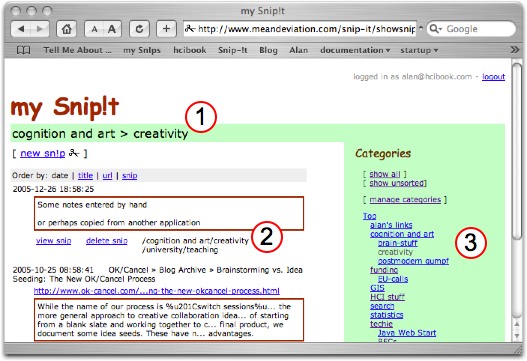Viewport: 527px width, 361px height.
Task: Open the Google search magnifier menu
Action: click(x=436, y=29)
